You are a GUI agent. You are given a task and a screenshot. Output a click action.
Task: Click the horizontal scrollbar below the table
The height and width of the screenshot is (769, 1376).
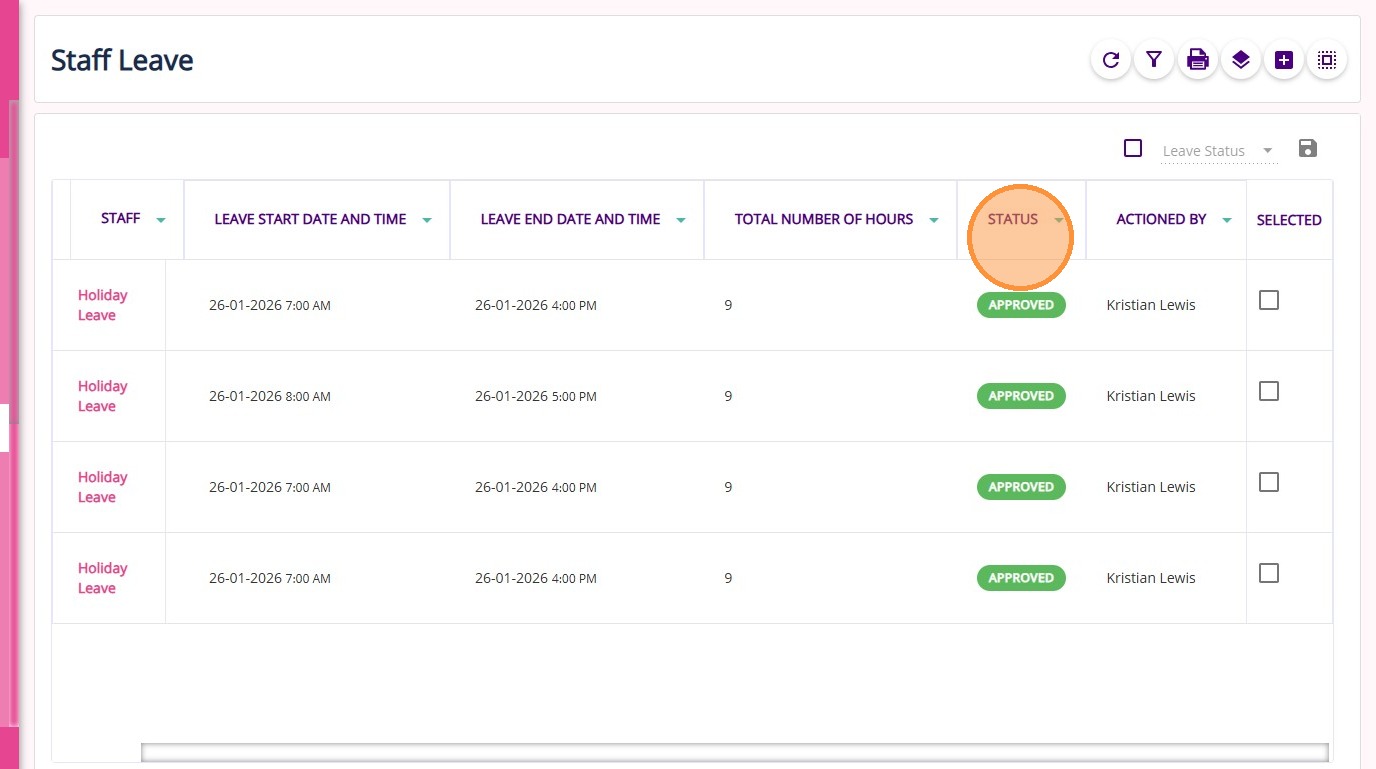(734, 752)
